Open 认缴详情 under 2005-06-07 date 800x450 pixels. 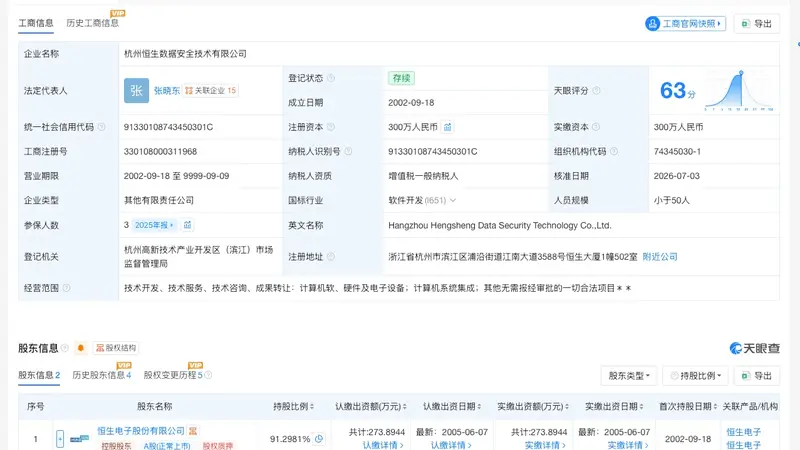pyautogui.click(x=451, y=445)
